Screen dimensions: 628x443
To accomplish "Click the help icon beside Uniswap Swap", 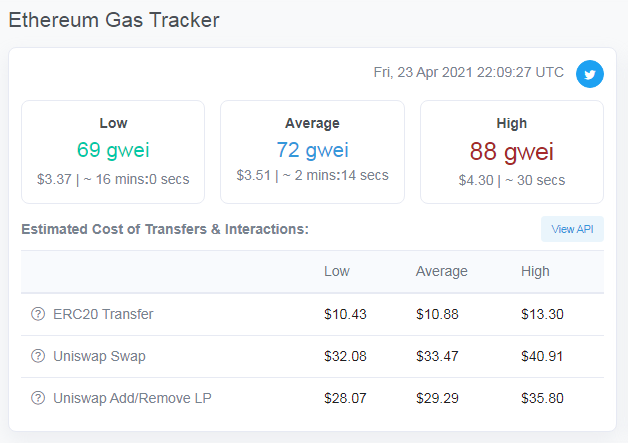I will pyautogui.click(x=38, y=356).
